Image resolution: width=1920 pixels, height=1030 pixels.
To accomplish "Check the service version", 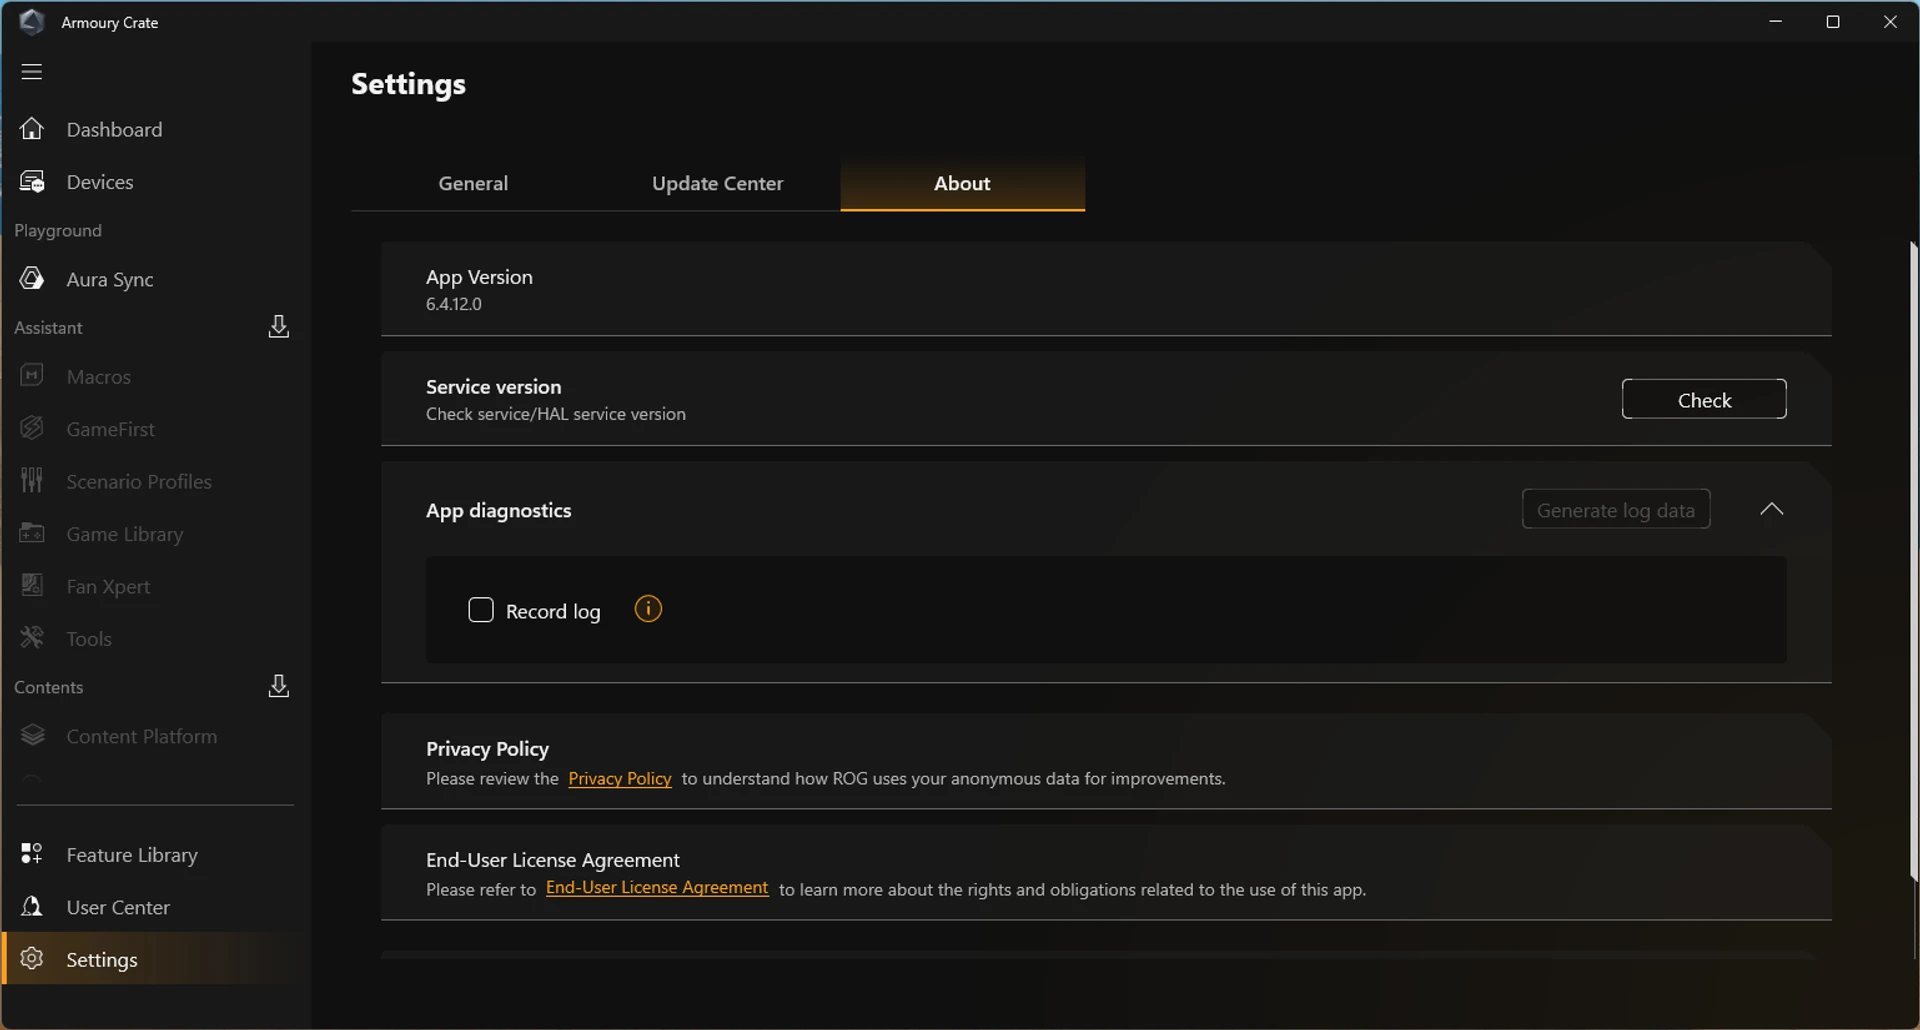I will 1704,400.
